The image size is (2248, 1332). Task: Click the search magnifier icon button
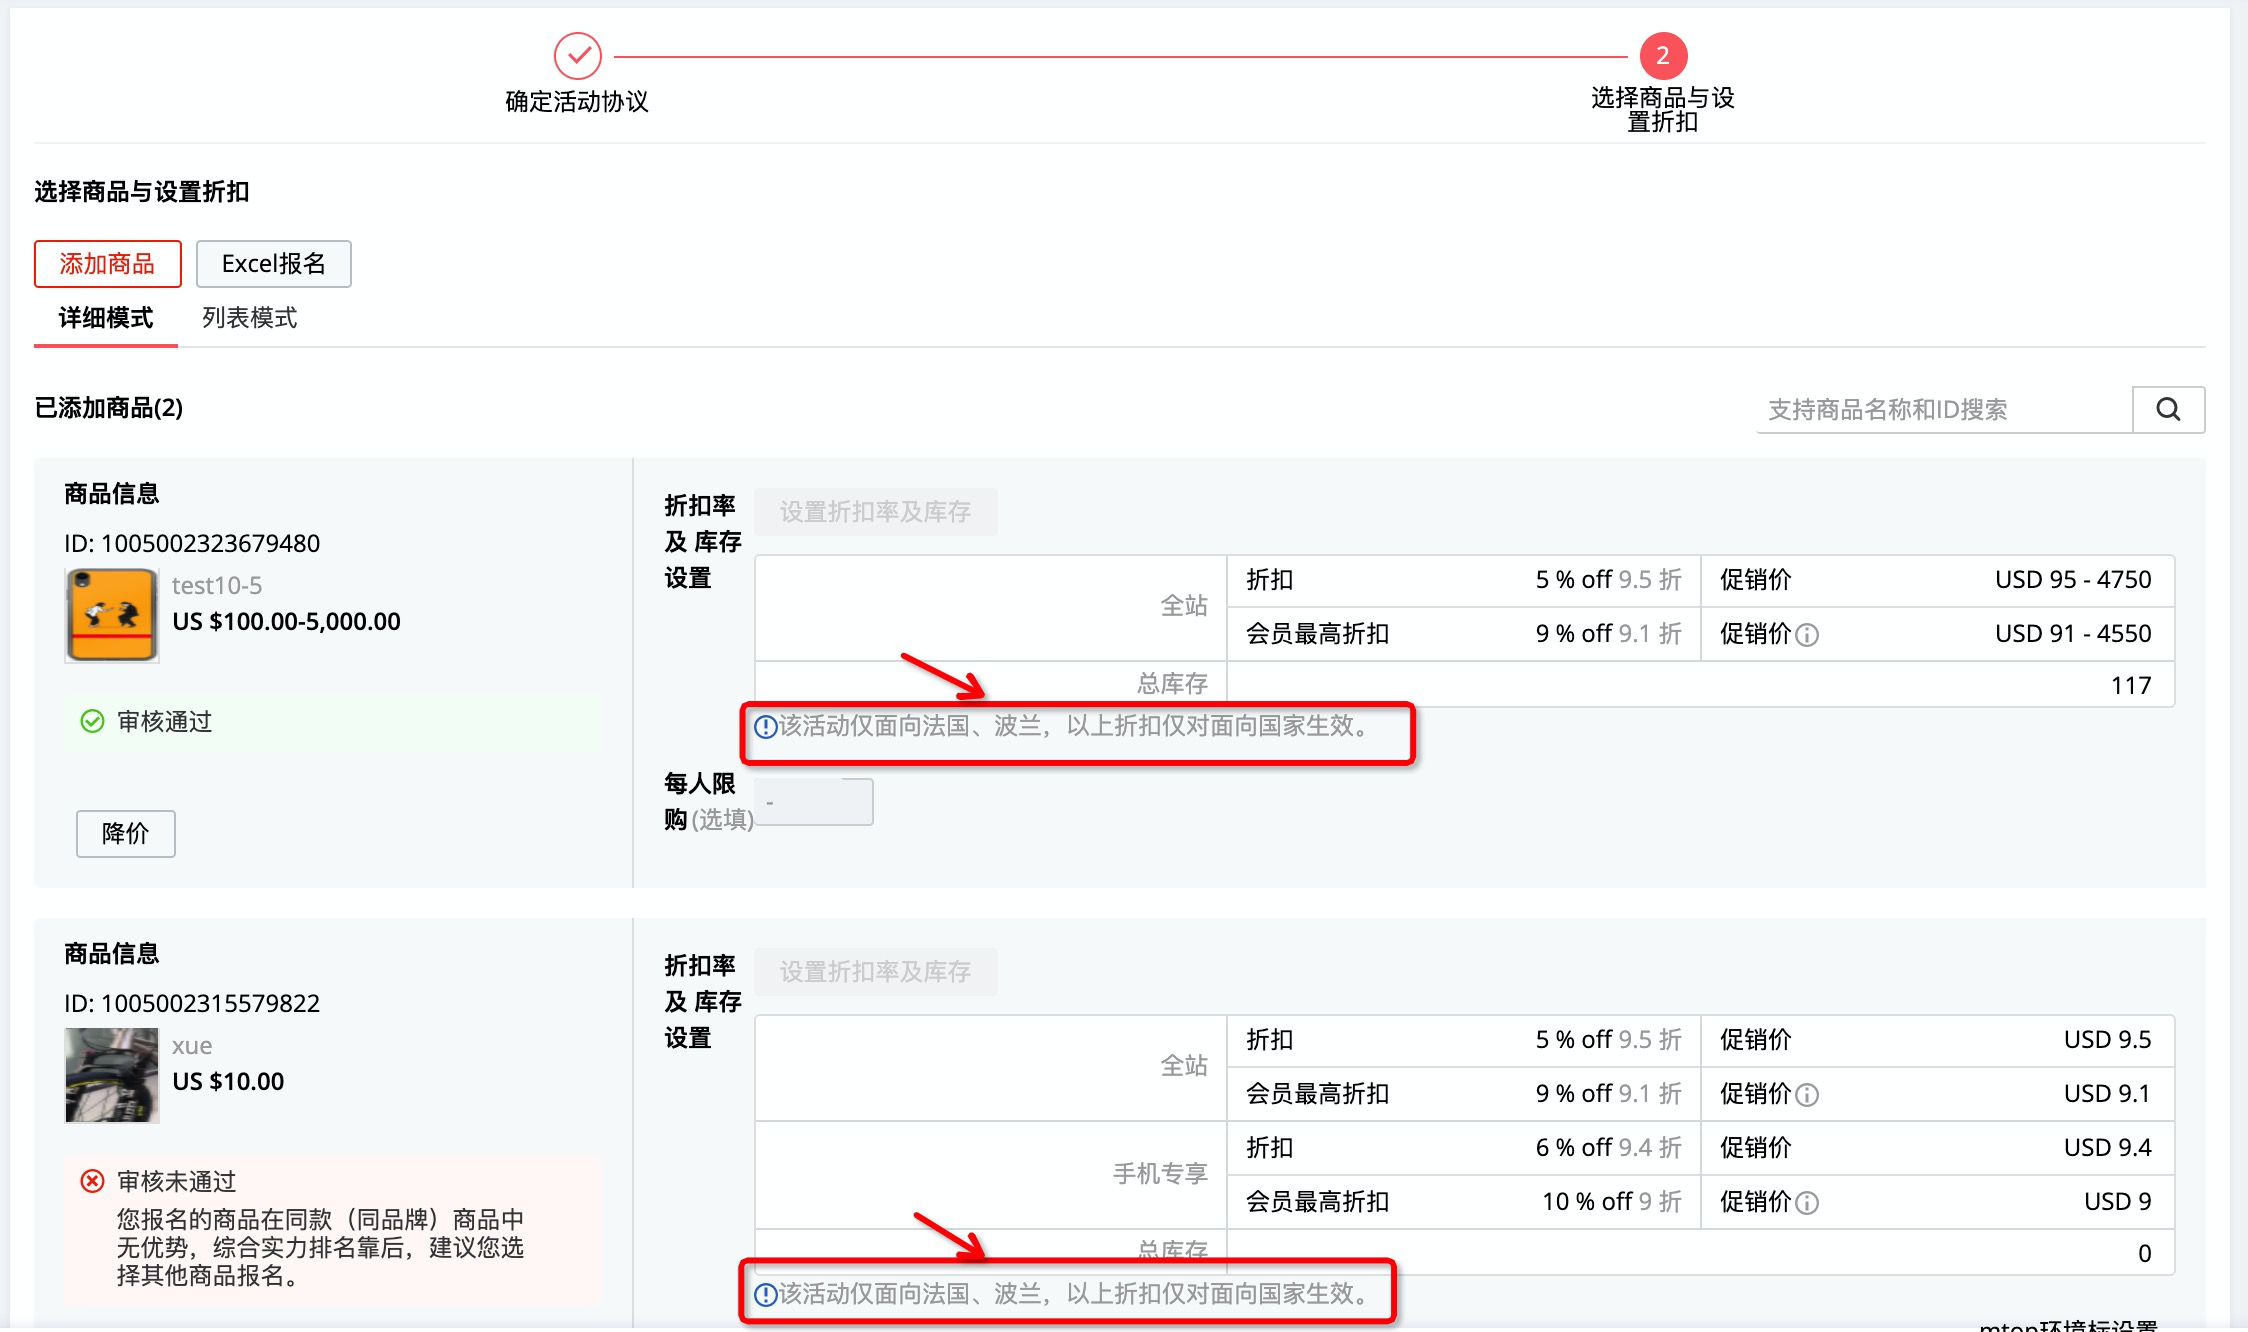click(2168, 410)
